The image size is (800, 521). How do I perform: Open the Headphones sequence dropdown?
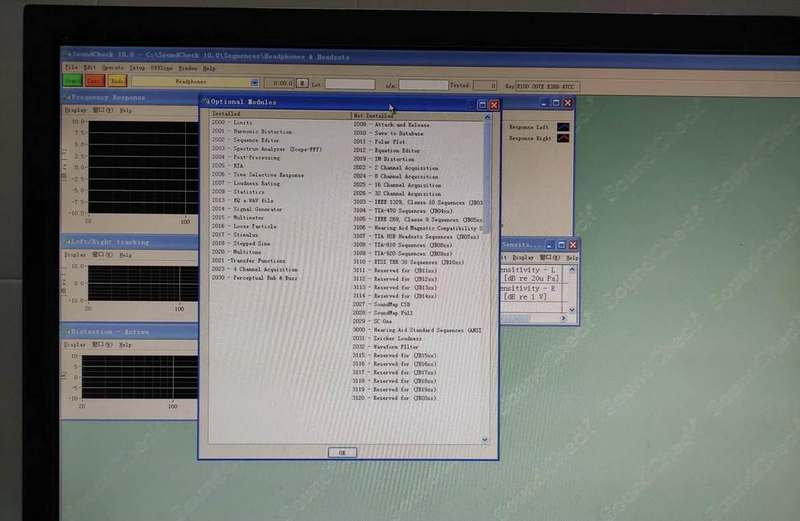pos(254,82)
